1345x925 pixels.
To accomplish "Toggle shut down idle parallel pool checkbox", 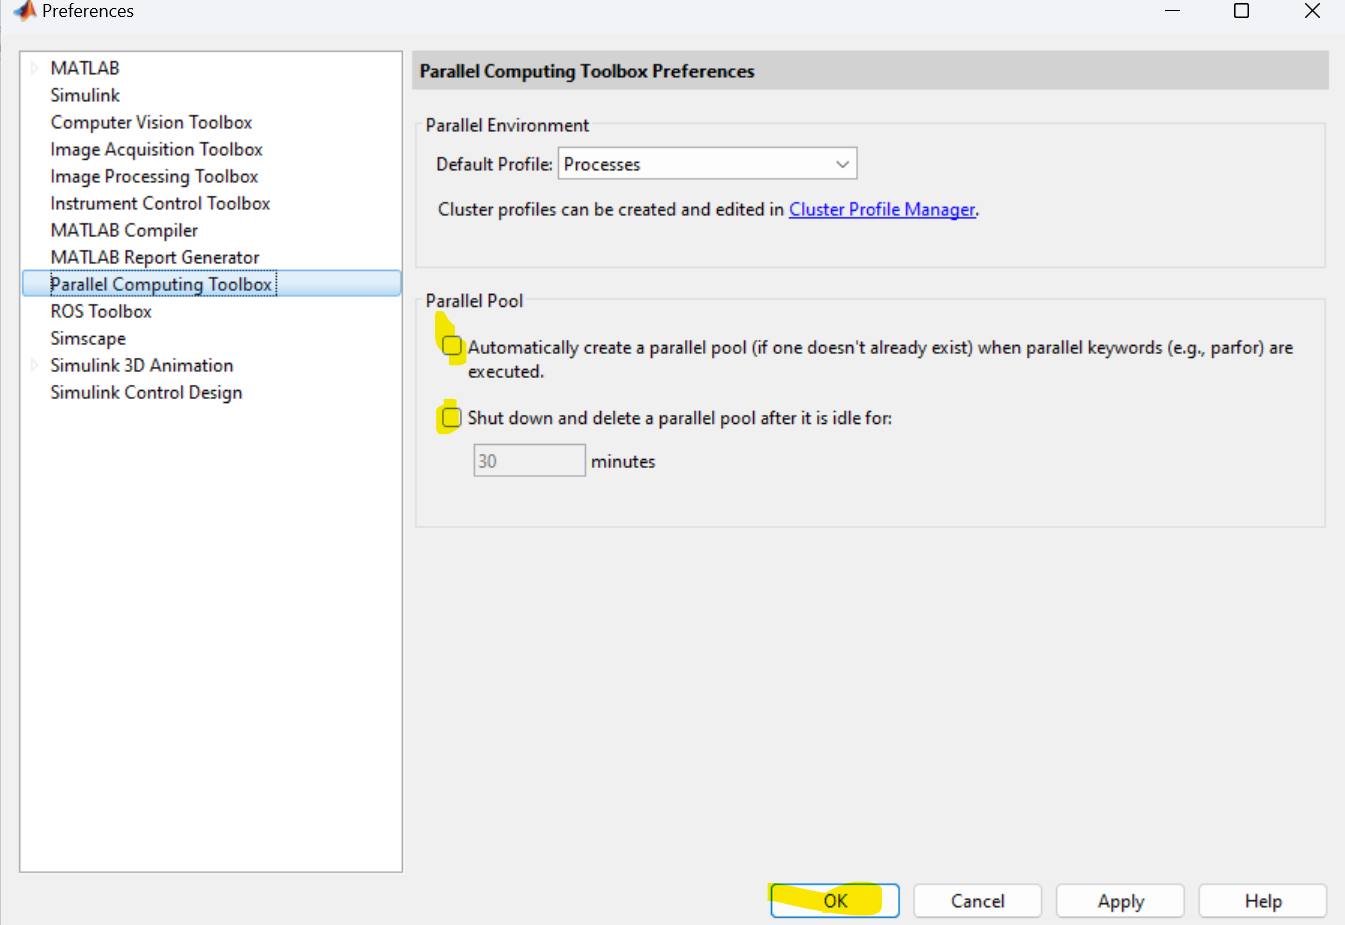I will click(x=452, y=418).
